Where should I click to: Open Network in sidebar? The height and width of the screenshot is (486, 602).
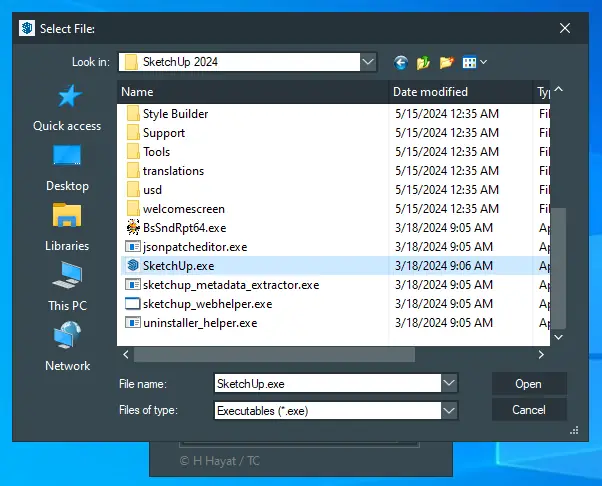(x=67, y=346)
